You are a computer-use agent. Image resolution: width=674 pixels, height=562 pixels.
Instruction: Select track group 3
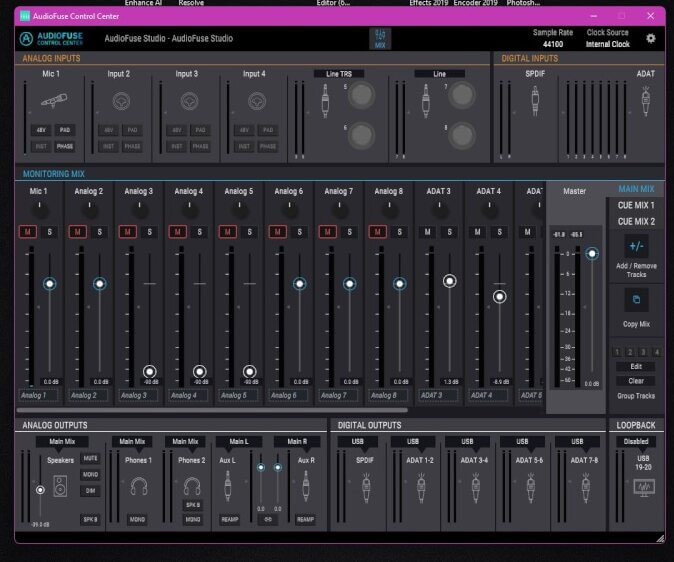point(643,352)
